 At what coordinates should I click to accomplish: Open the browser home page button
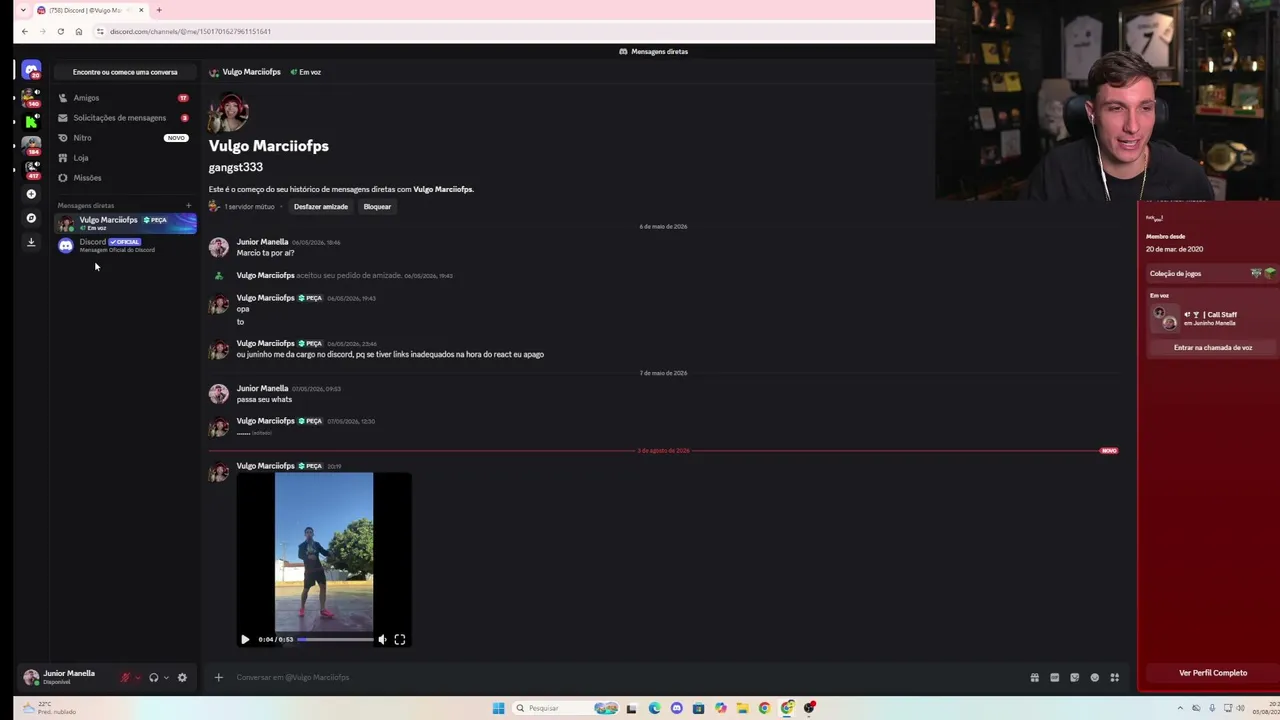(x=79, y=31)
